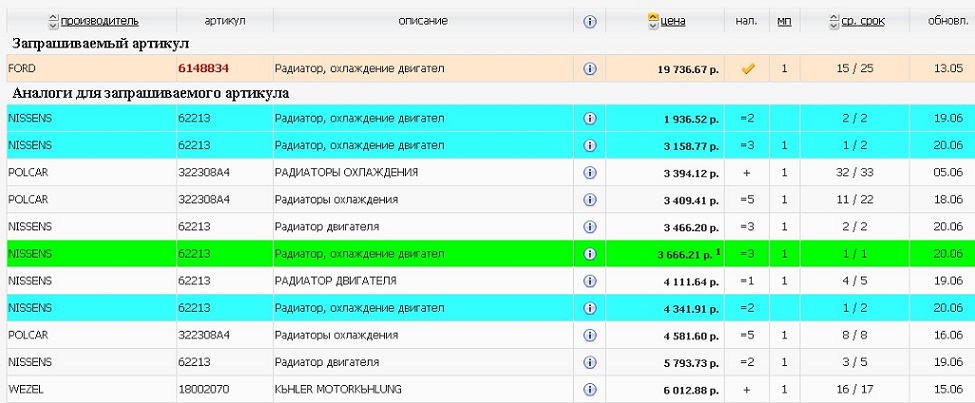
Task: Open the red article number 6148834
Action: click(x=203, y=68)
